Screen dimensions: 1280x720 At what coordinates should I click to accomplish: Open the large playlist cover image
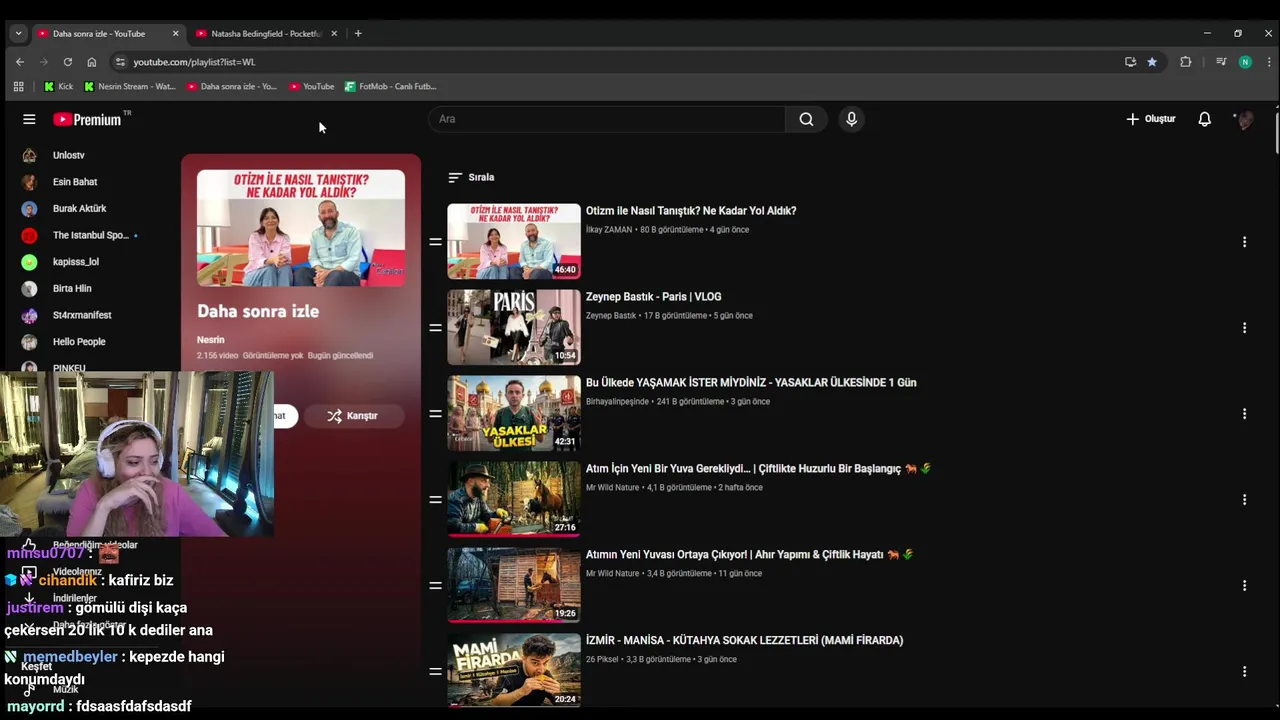coord(301,228)
